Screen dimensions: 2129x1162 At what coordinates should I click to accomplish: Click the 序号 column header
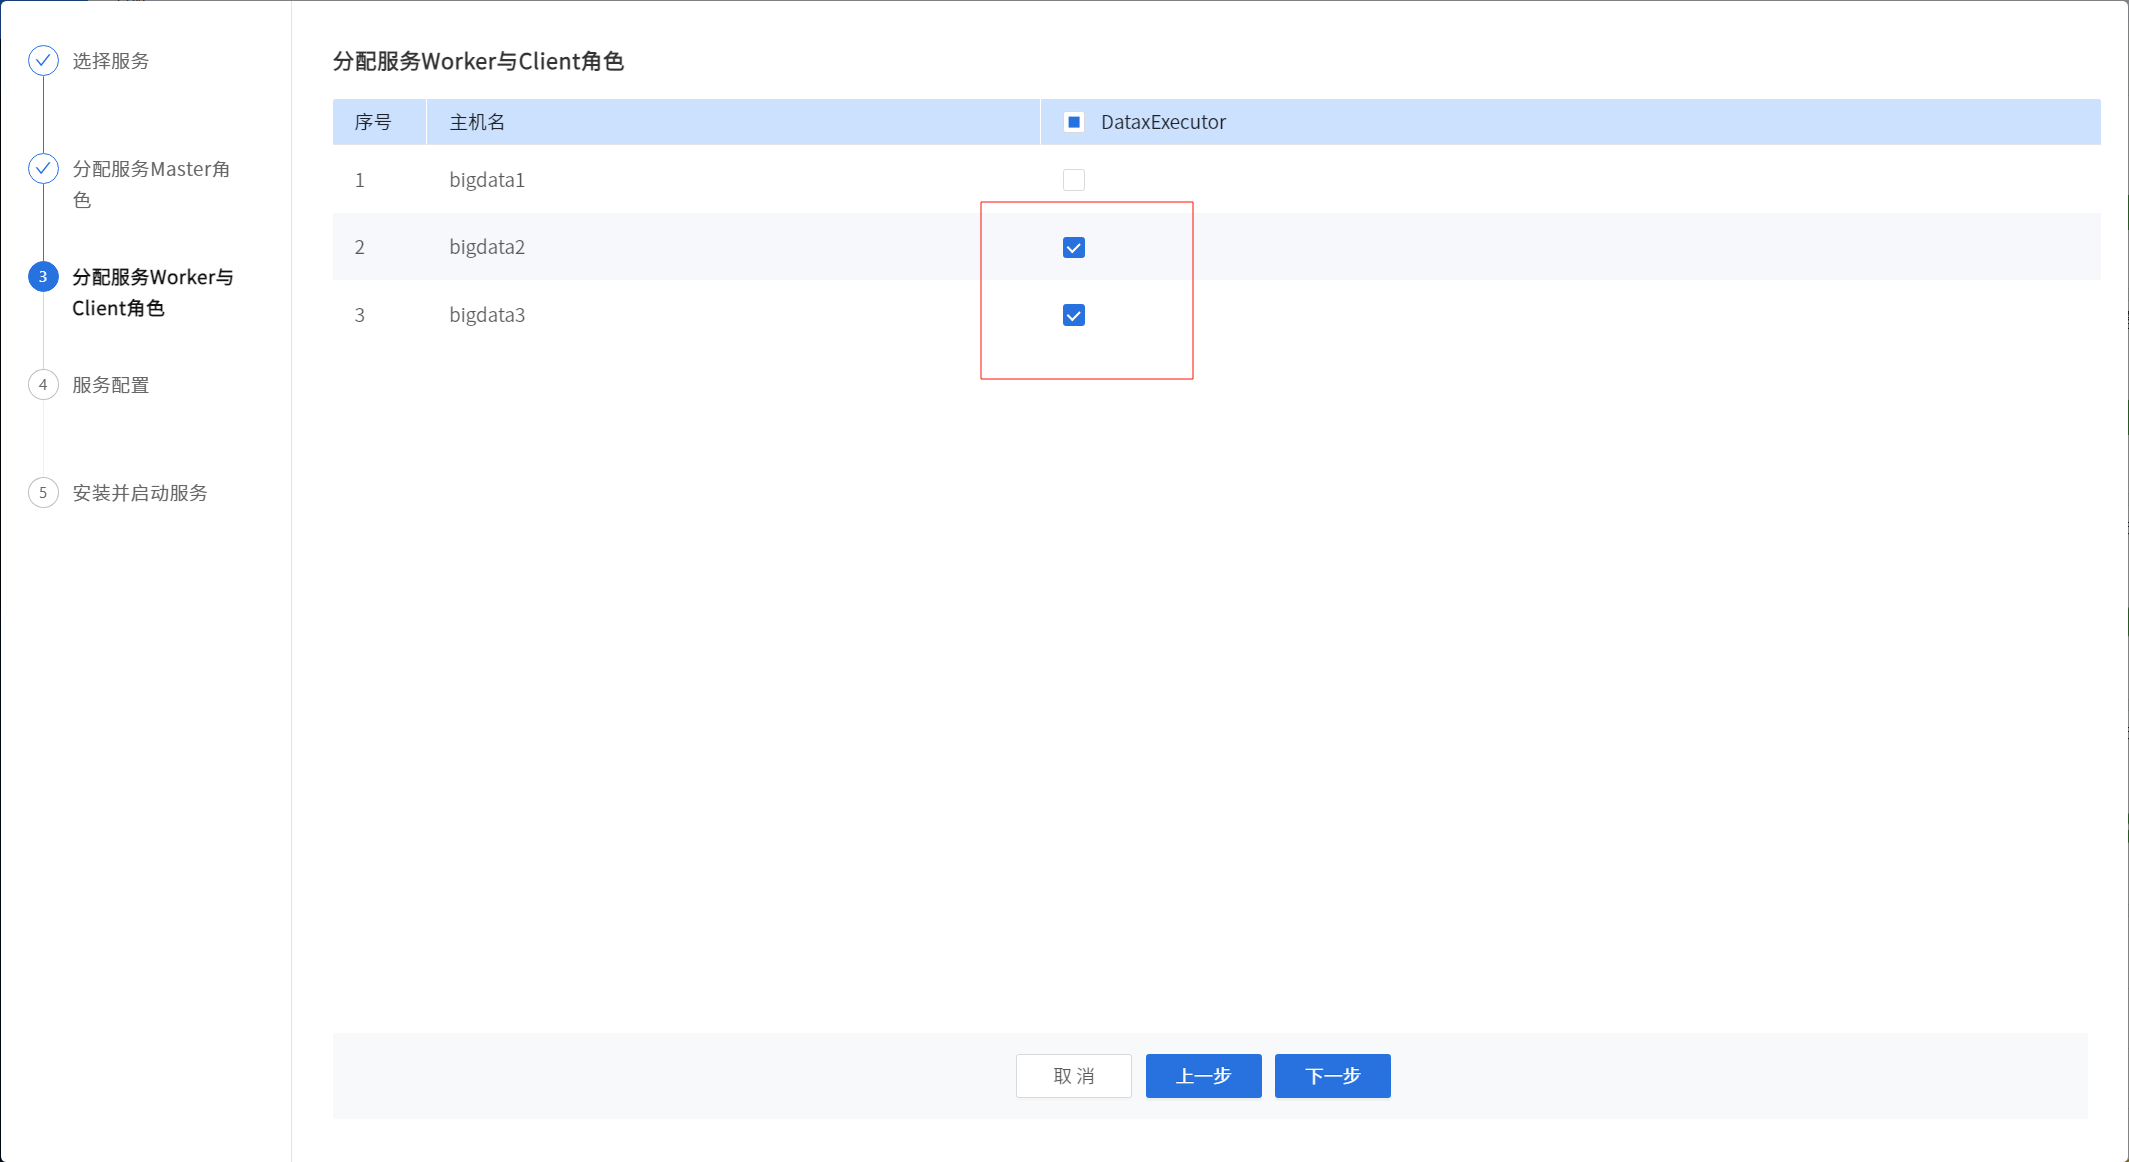pos(373,122)
